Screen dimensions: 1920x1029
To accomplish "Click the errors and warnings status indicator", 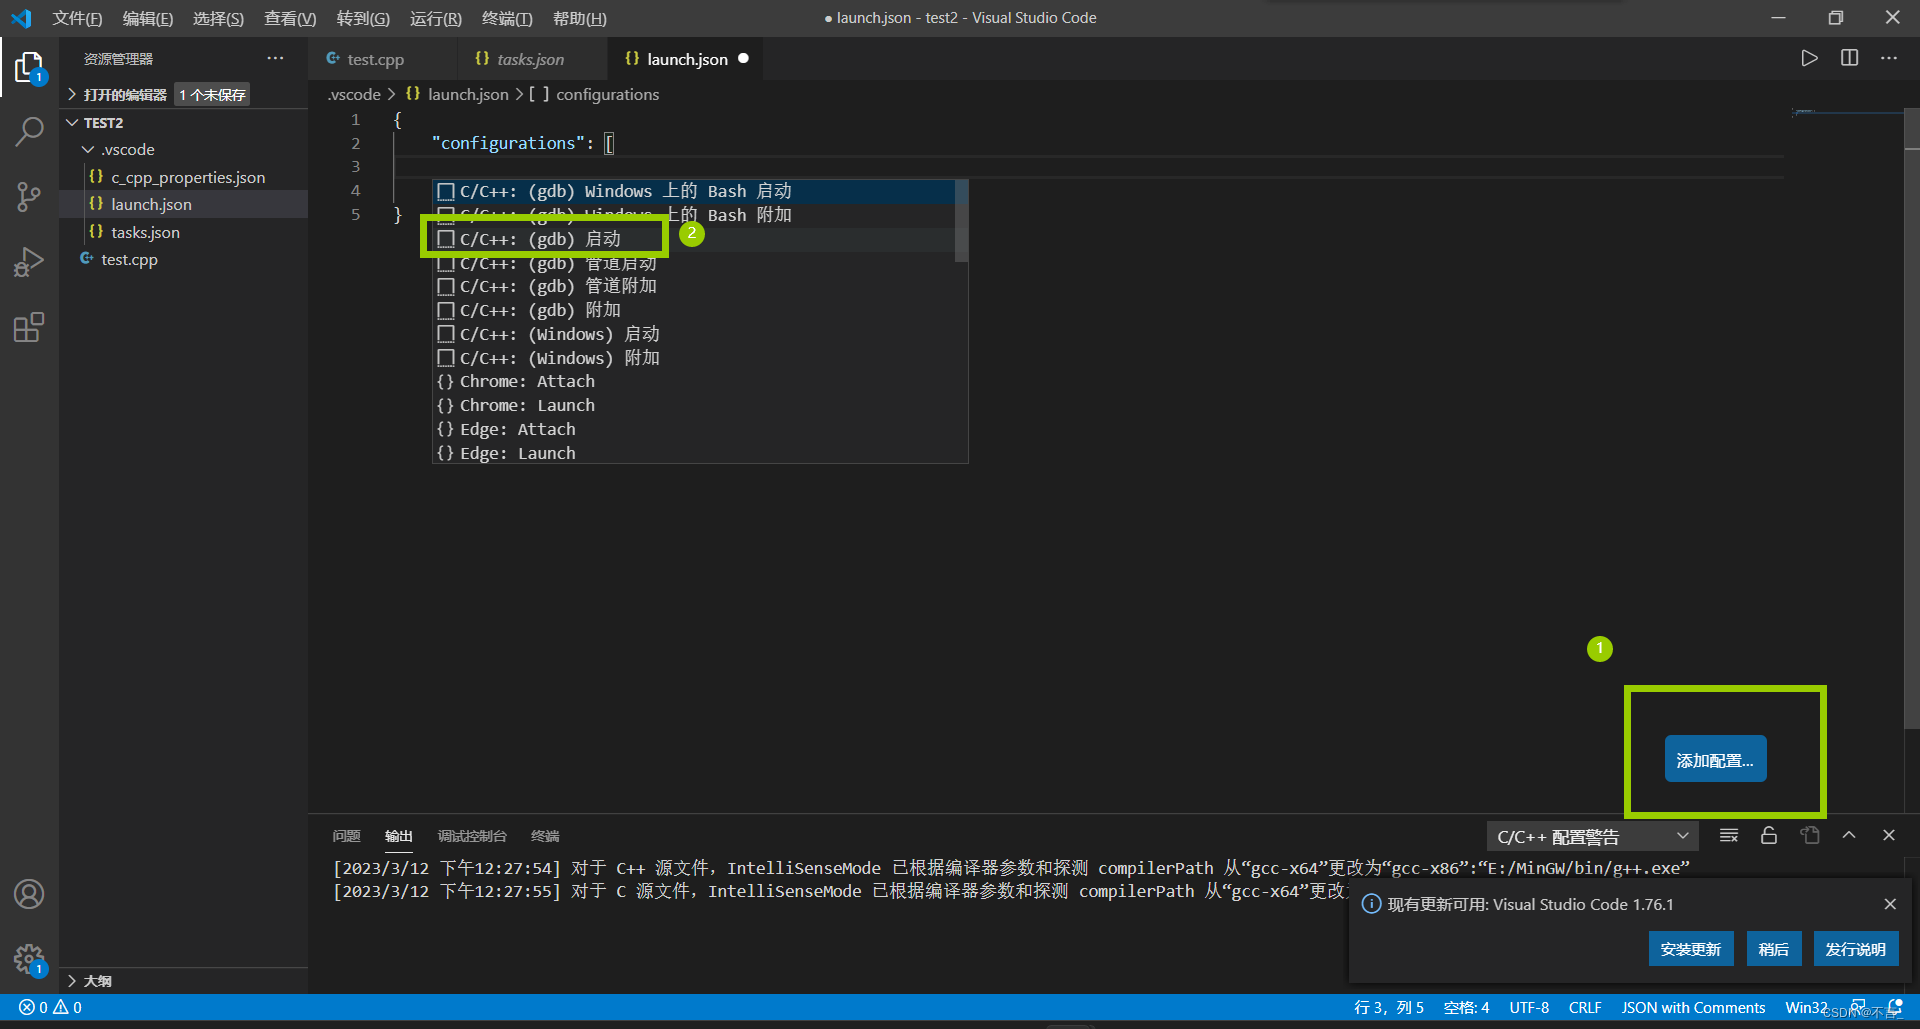I will point(50,1008).
